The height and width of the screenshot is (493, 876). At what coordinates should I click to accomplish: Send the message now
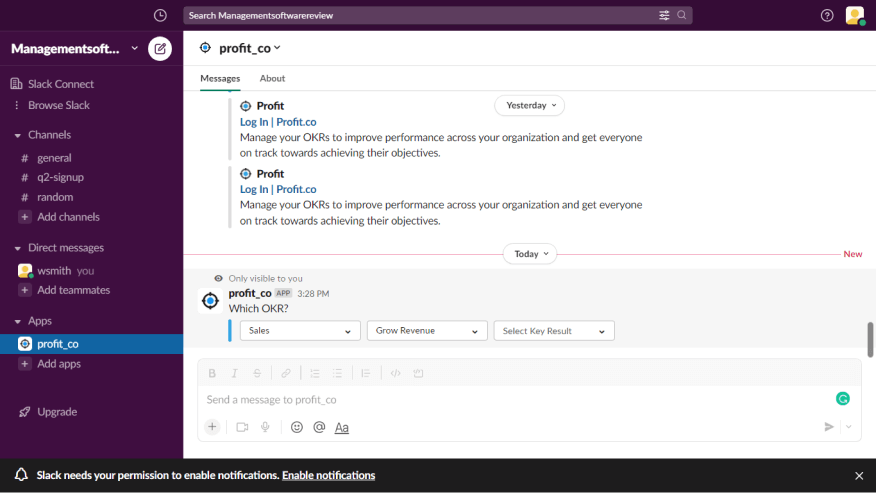829,427
